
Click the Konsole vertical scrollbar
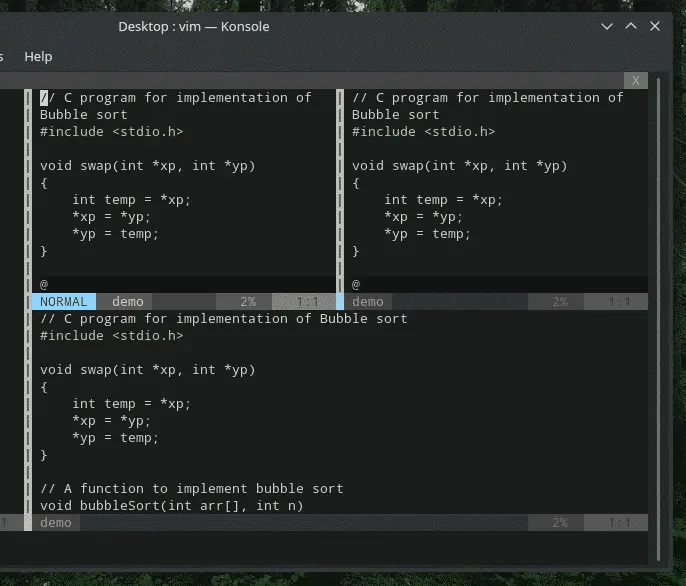point(658,319)
